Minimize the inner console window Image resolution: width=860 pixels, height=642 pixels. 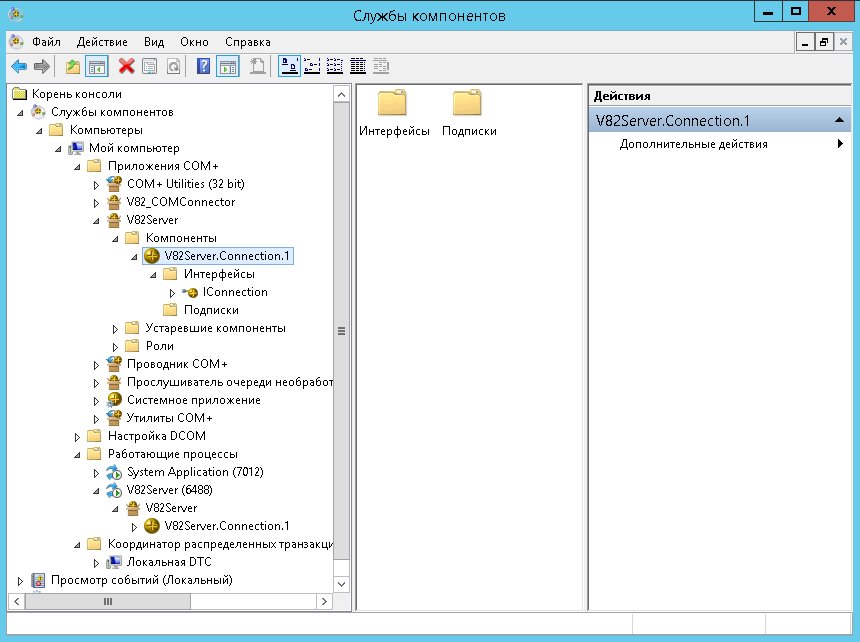(x=805, y=42)
